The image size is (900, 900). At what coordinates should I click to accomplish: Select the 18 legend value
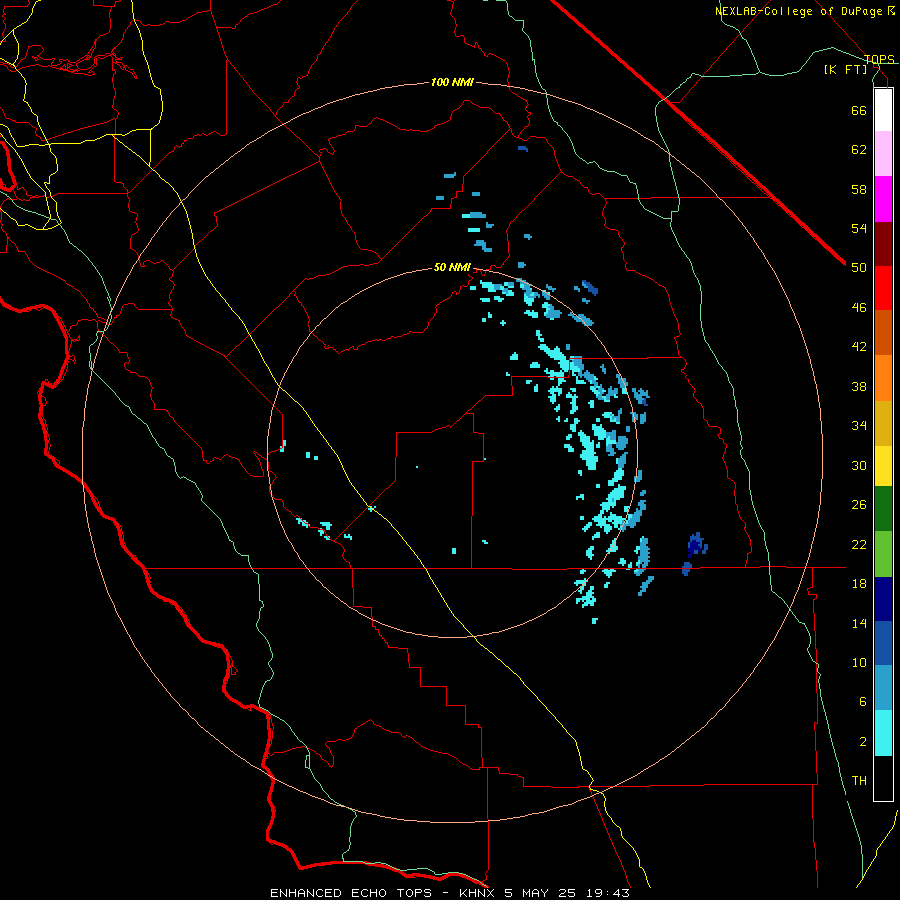click(859, 584)
